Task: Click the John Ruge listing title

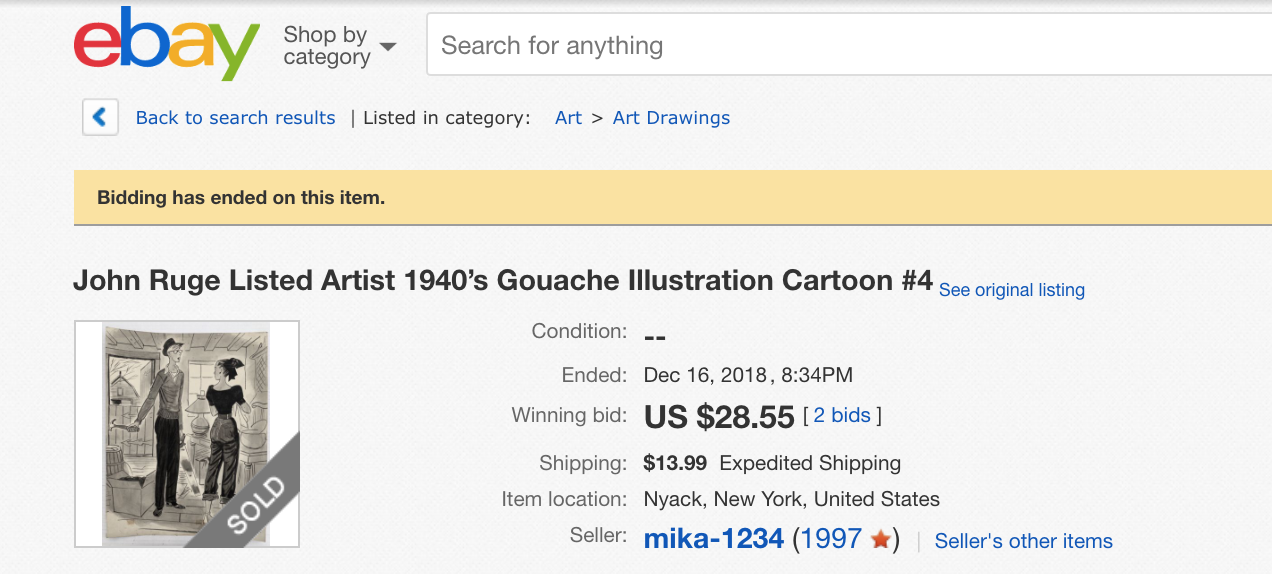Action: (502, 280)
